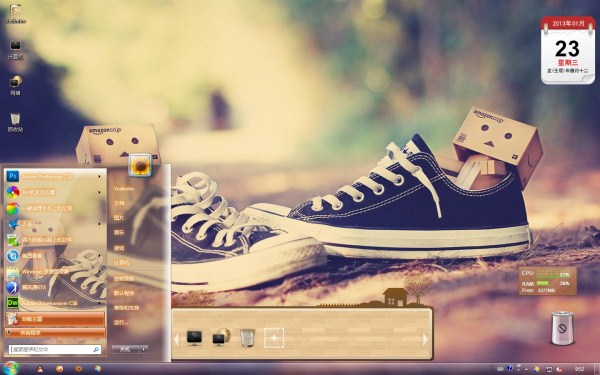Open Control Panel from Start menu right column

[124, 279]
